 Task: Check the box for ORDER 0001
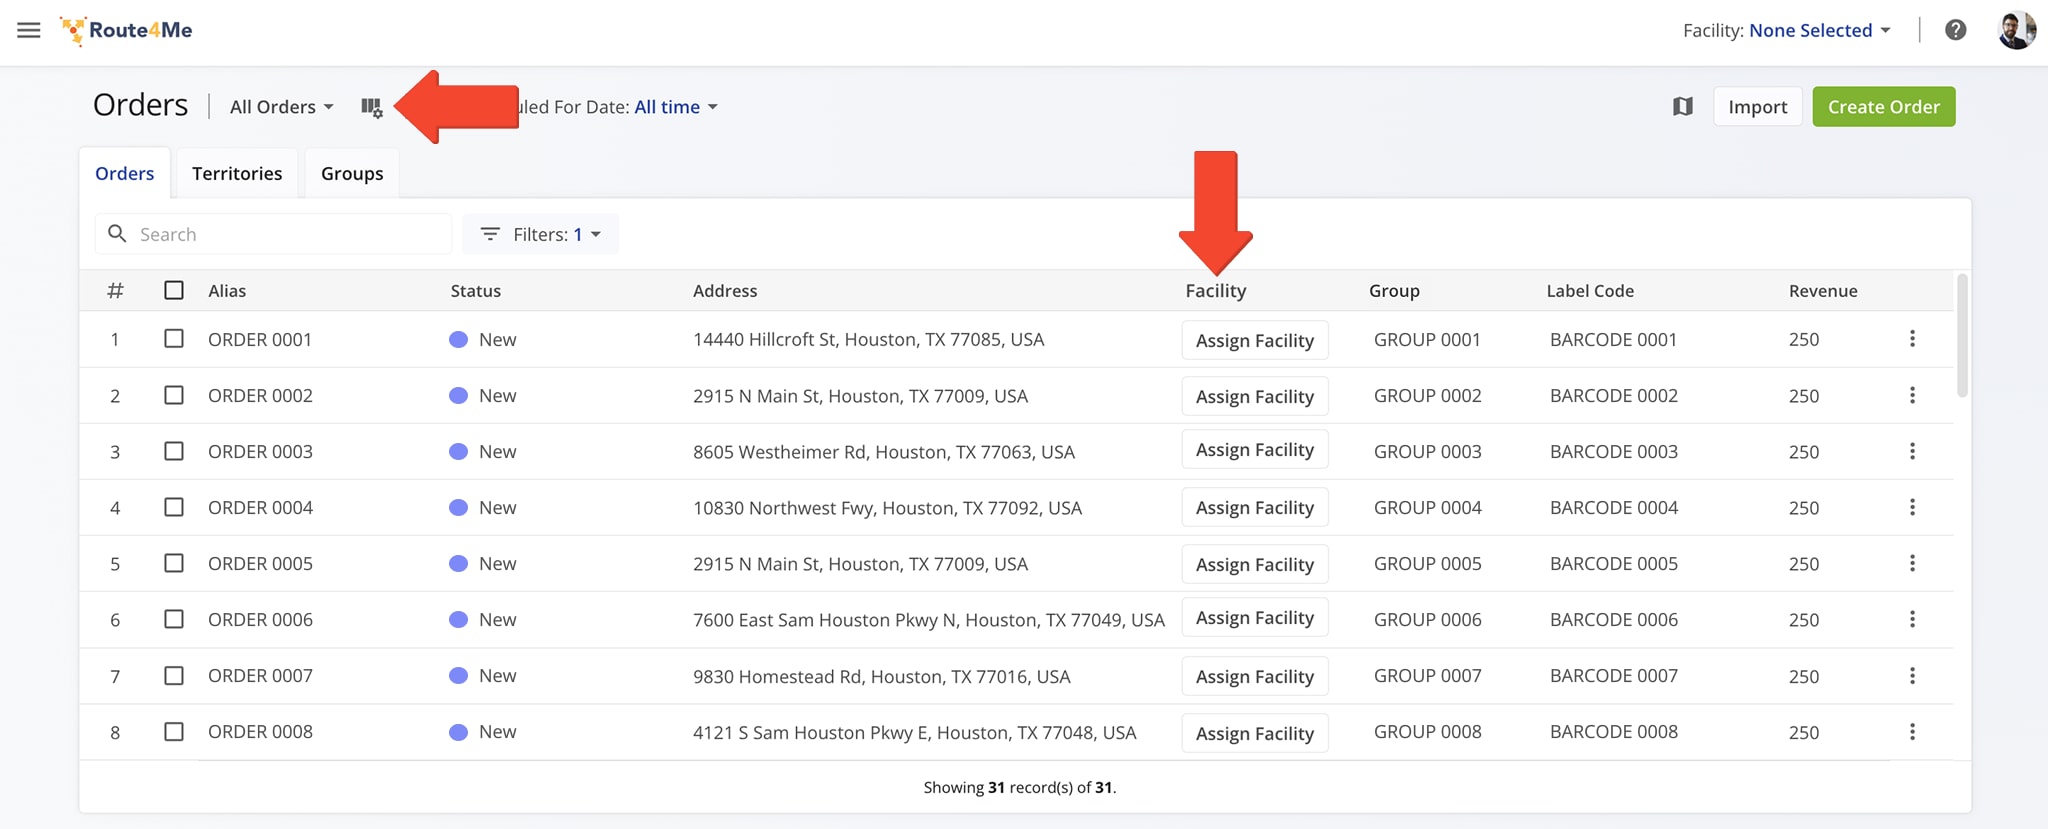click(x=174, y=339)
